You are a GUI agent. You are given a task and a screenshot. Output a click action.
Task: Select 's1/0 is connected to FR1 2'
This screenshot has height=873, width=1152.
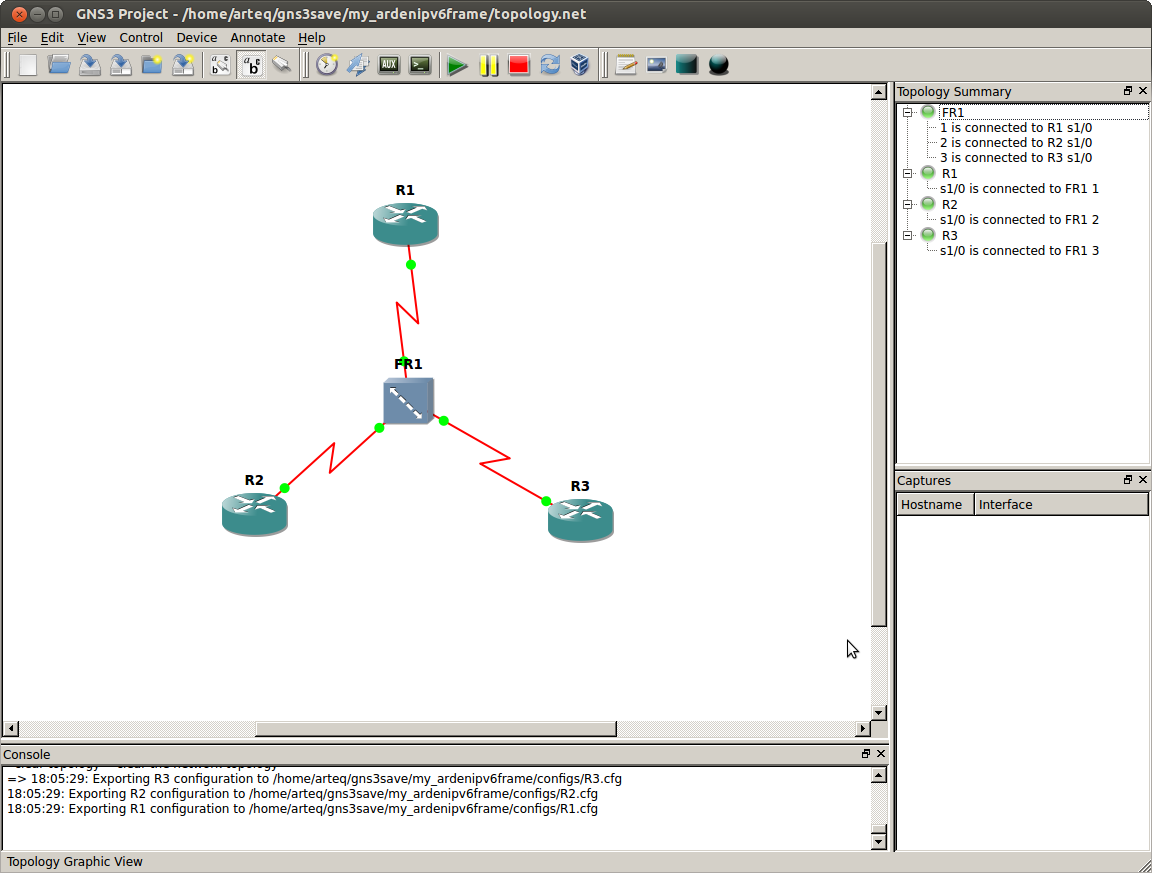(1020, 220)
